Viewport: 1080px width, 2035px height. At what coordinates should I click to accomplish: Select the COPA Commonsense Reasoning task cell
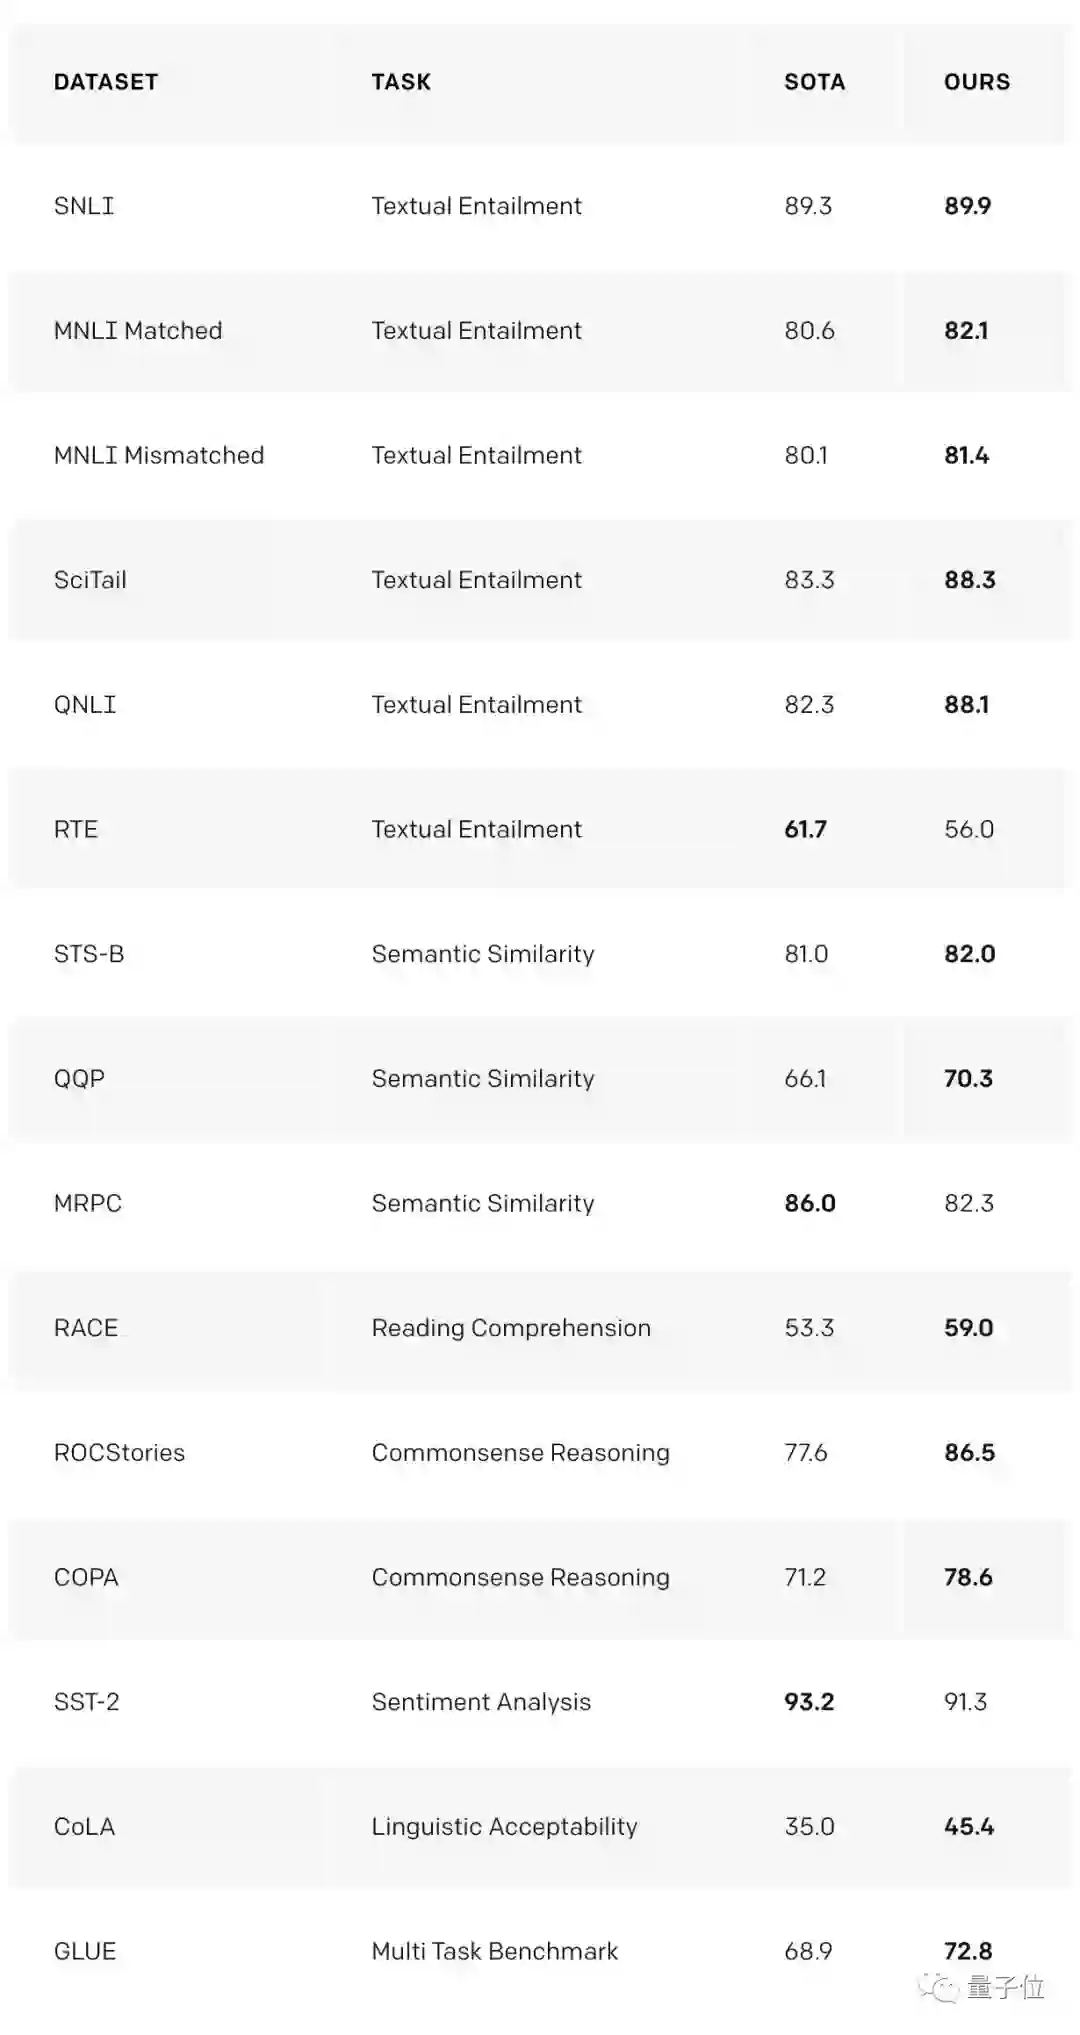pyautogui.click(x=520, y=1577)
